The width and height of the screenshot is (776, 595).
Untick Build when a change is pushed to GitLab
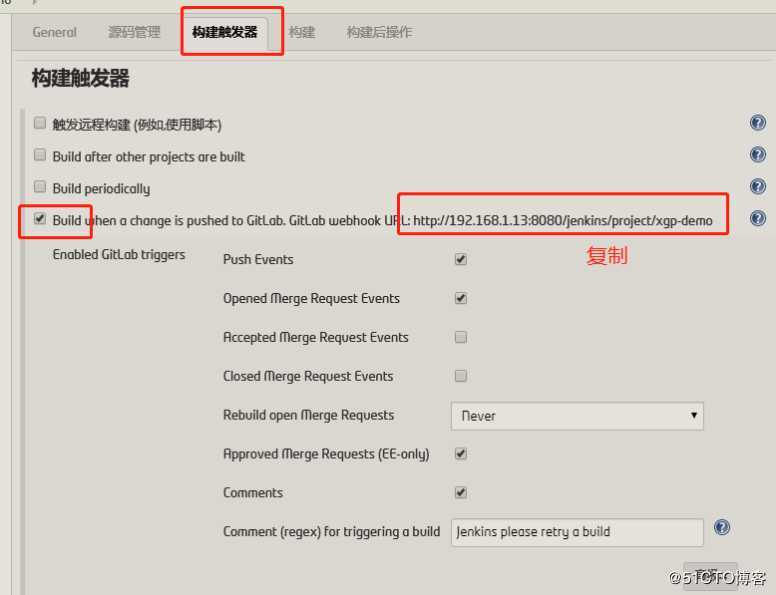(40, 219)
